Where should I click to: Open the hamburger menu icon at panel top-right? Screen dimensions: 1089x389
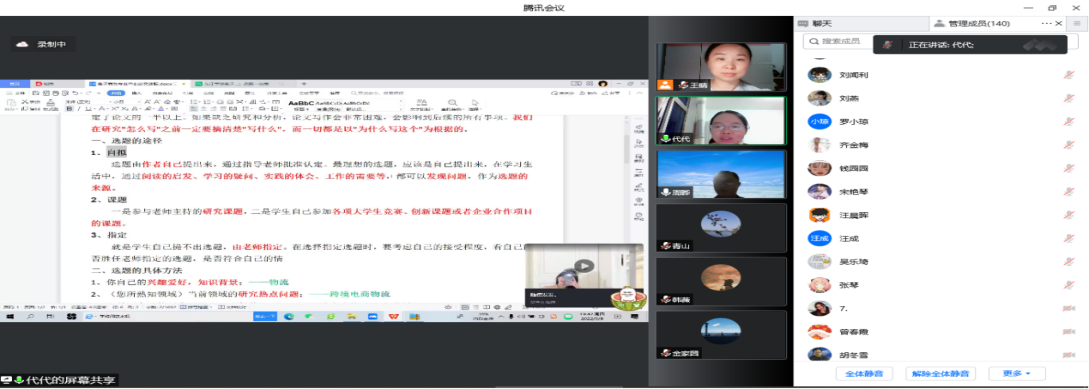click(1076, 23)
